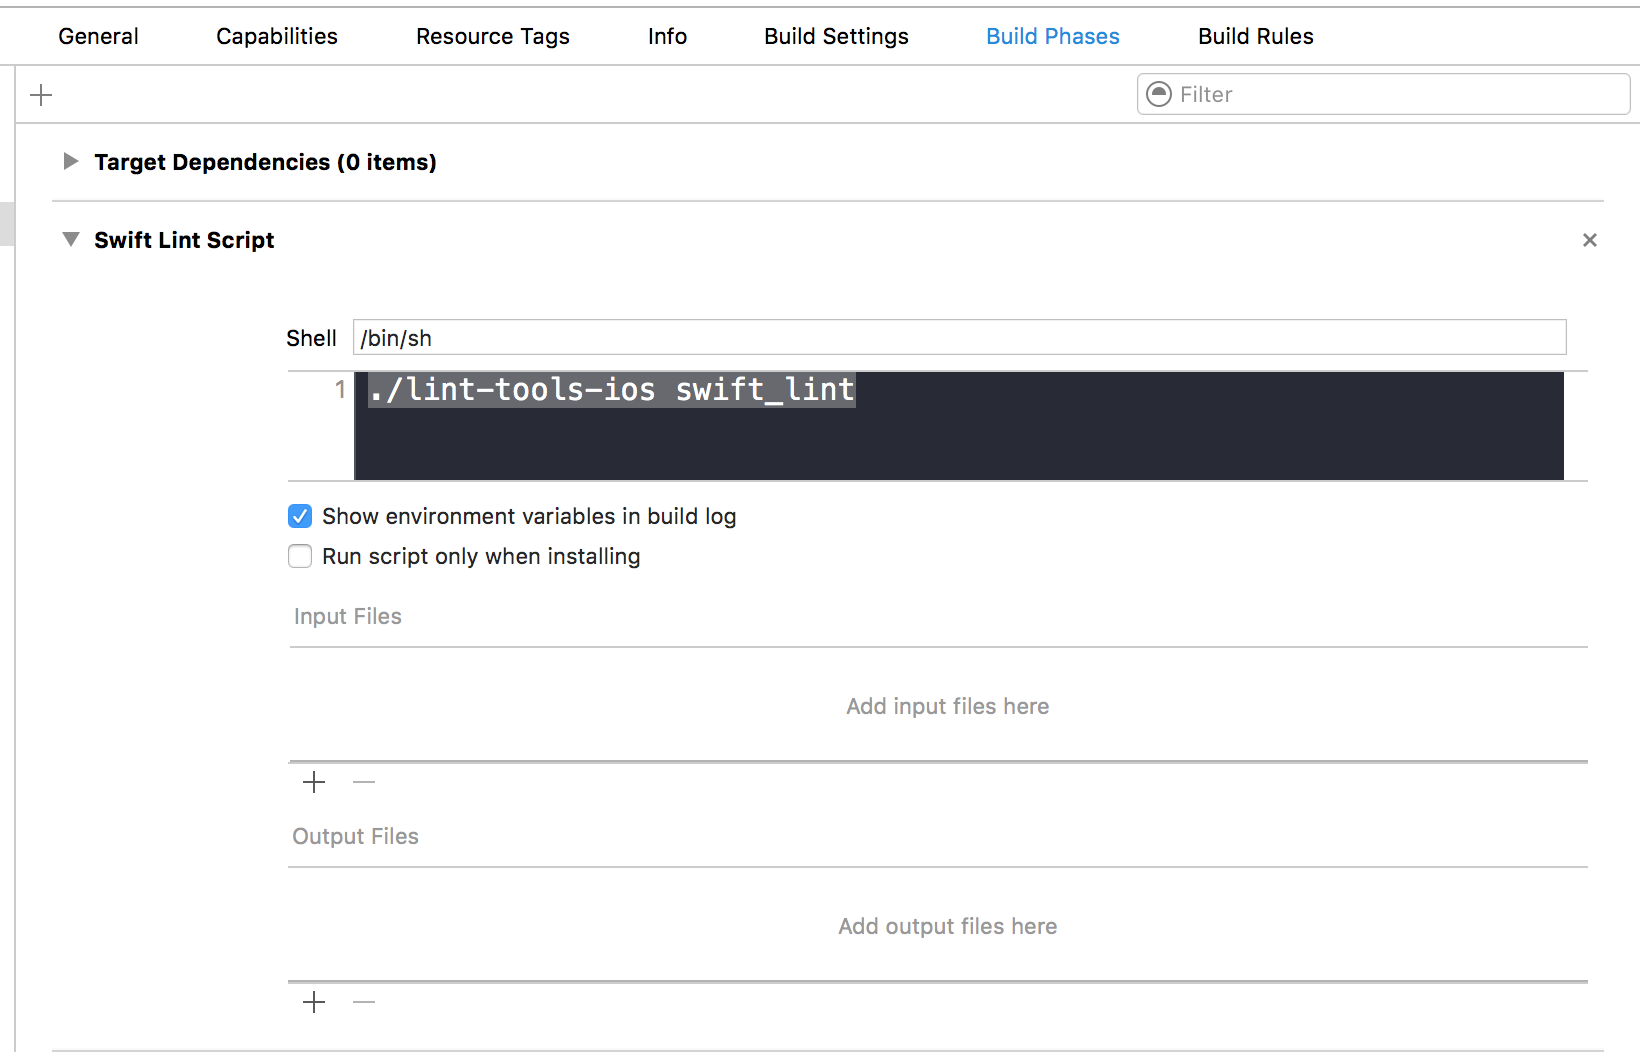This screenshot has width=1640, height=1052.
Task: Add an output file with plus button
Action: pyautogui.click(x=314, y=1002)
